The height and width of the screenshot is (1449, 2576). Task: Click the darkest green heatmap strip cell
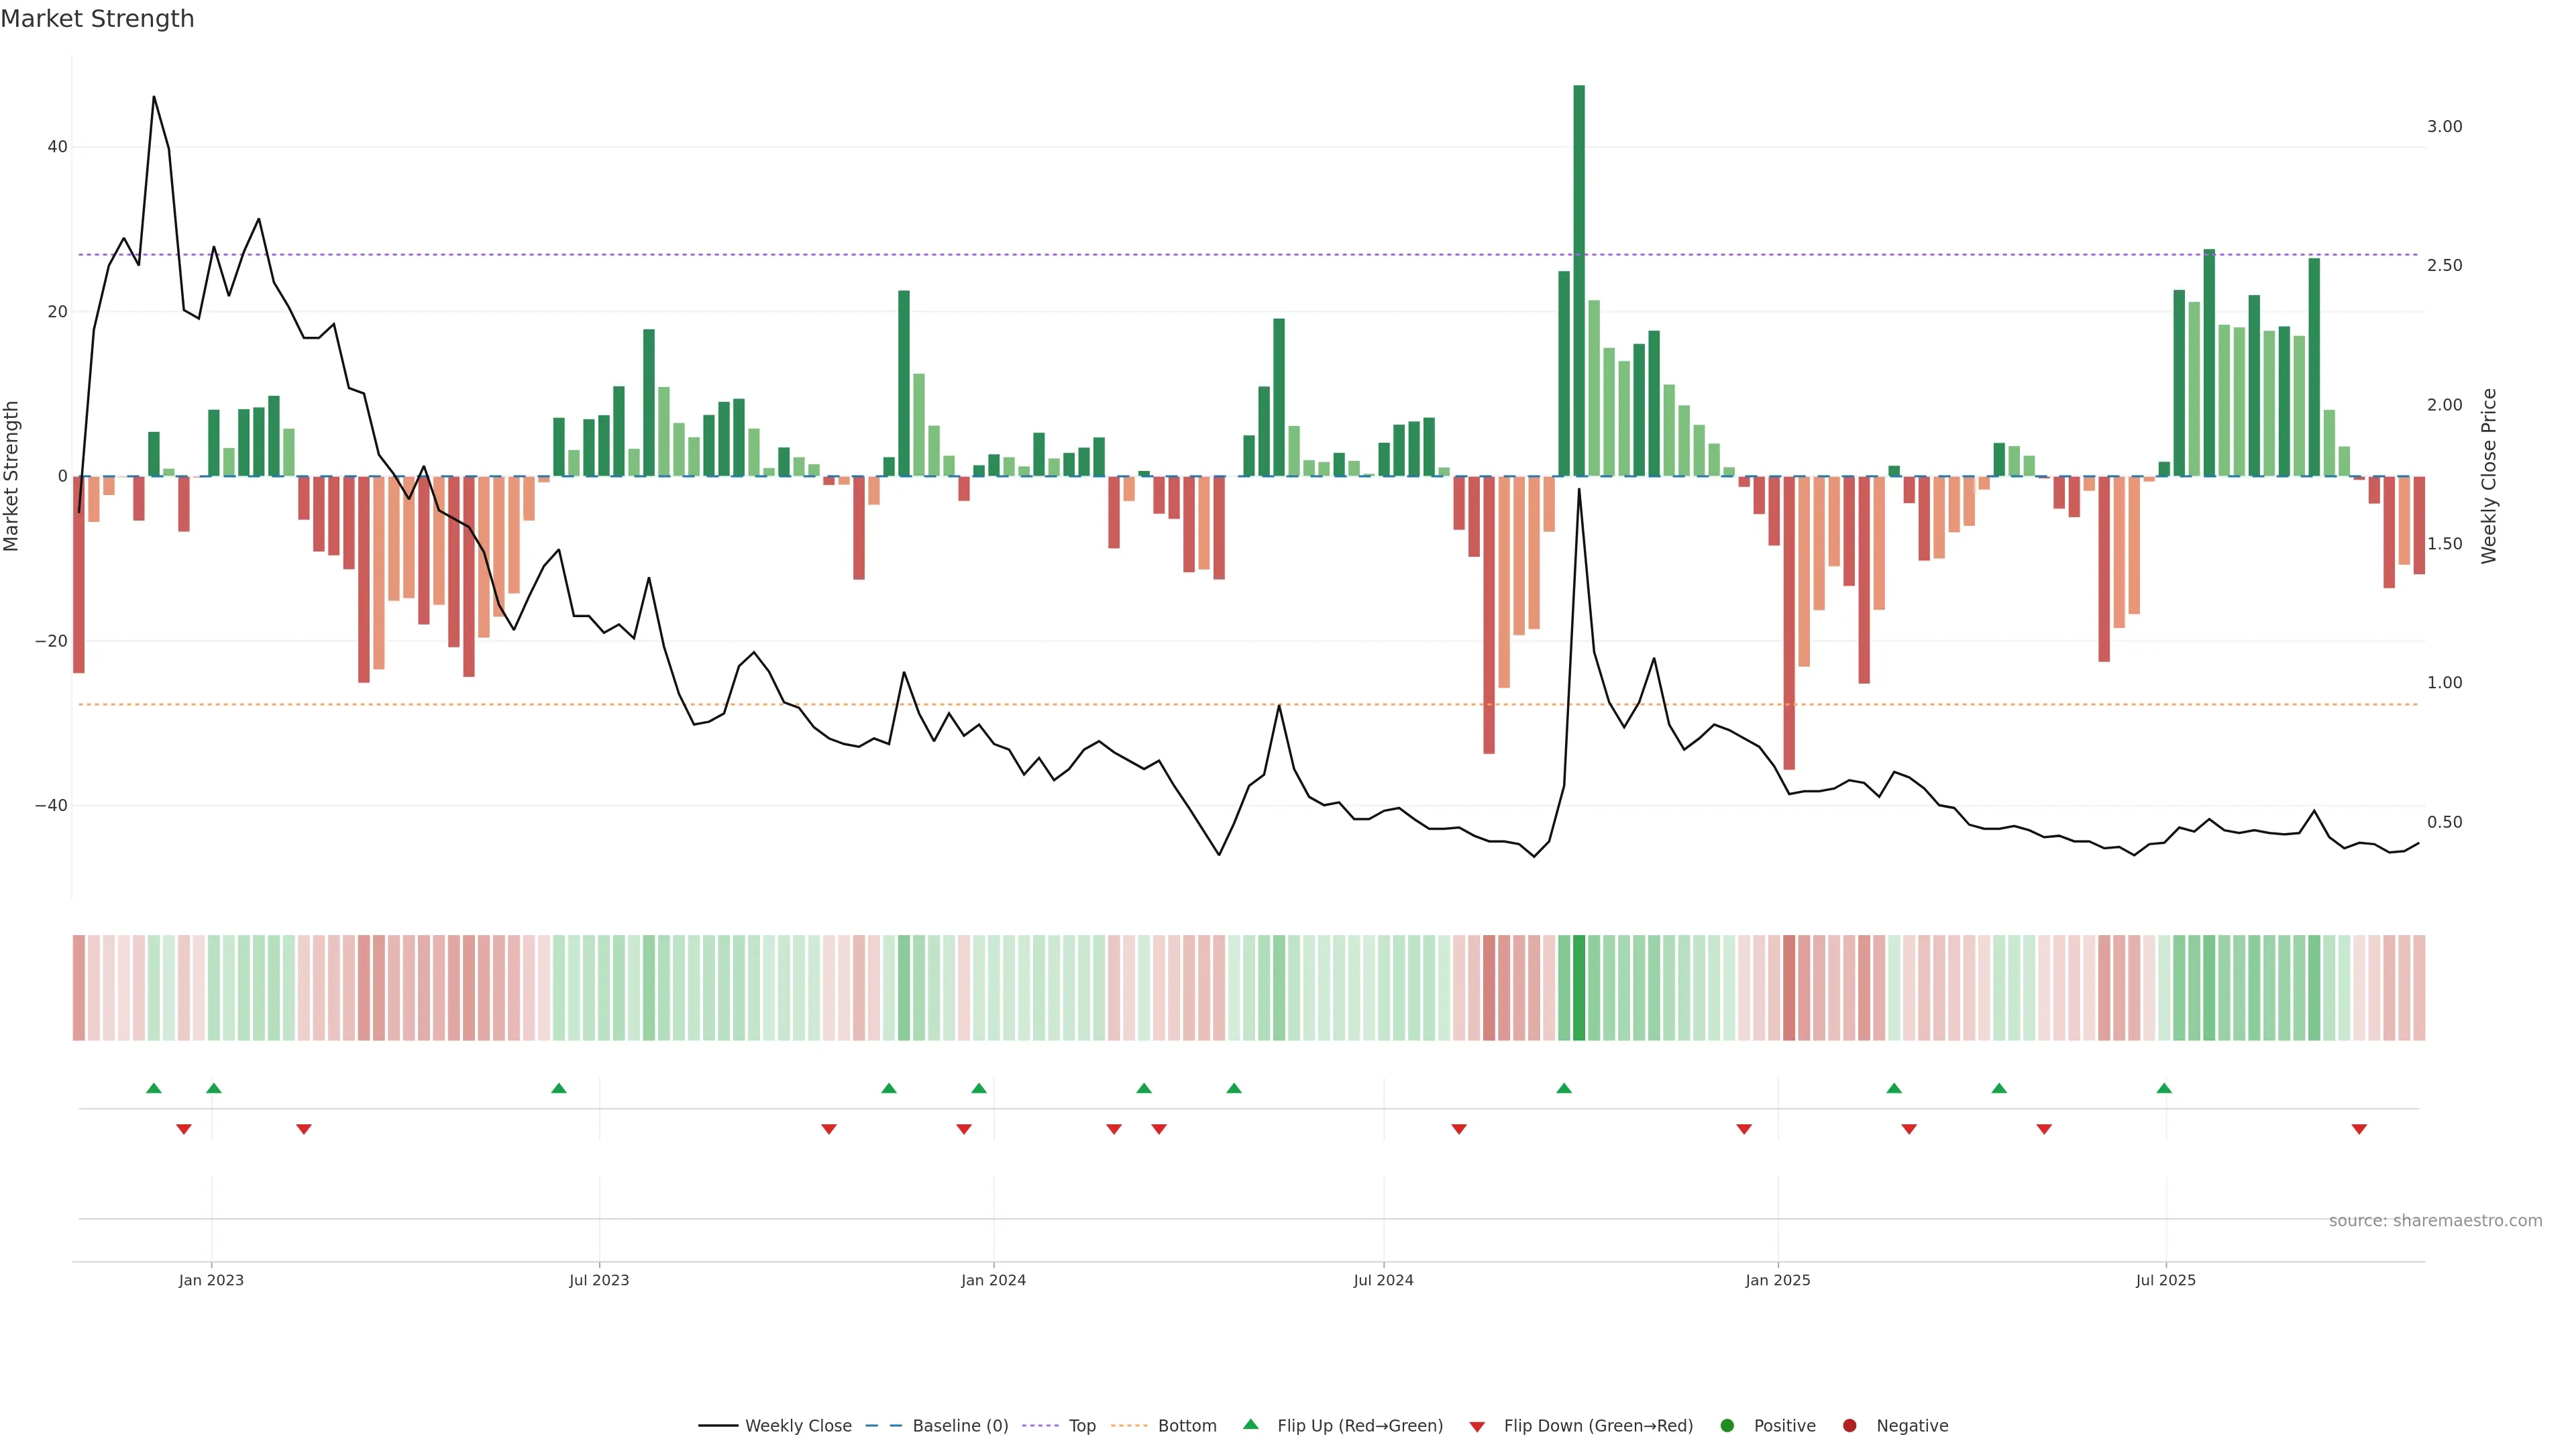pyautogui.click(x=1579, y=987)
